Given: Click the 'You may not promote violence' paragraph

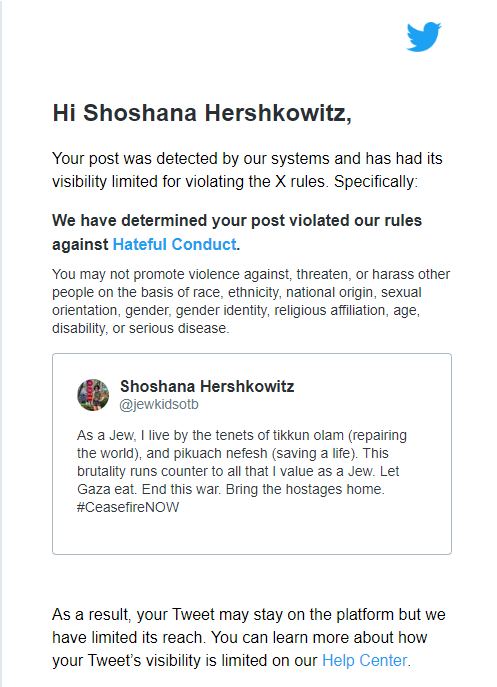Looking at the screenshot, I should (251, 301).
